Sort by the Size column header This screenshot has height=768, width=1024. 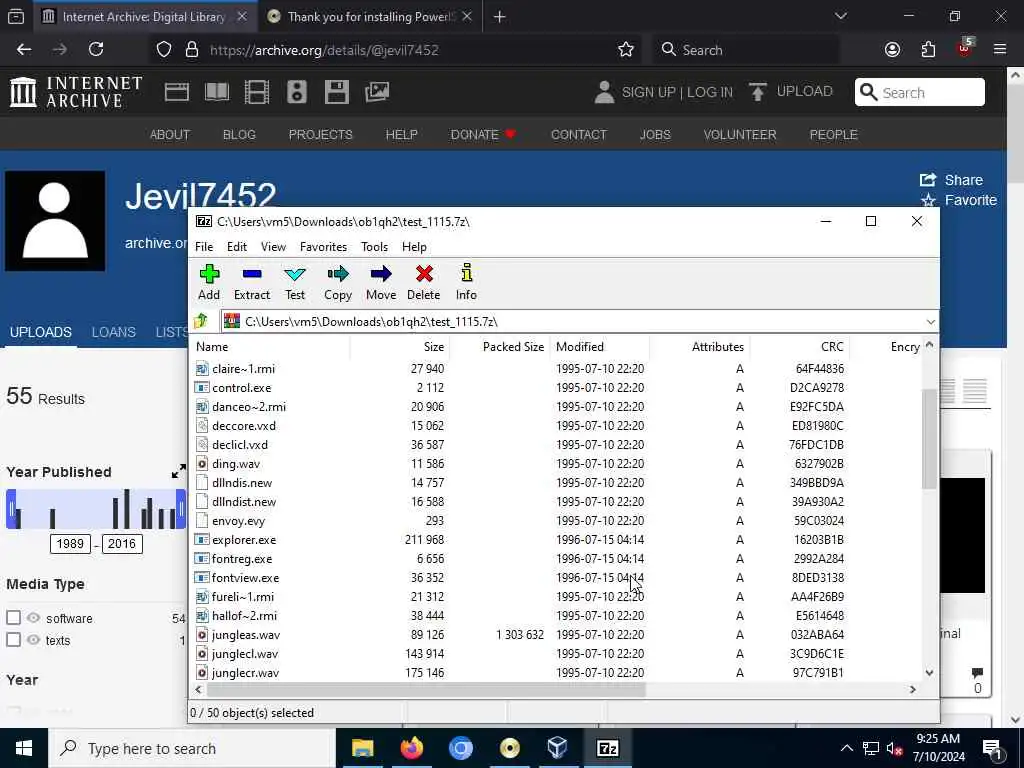(400, 347)
